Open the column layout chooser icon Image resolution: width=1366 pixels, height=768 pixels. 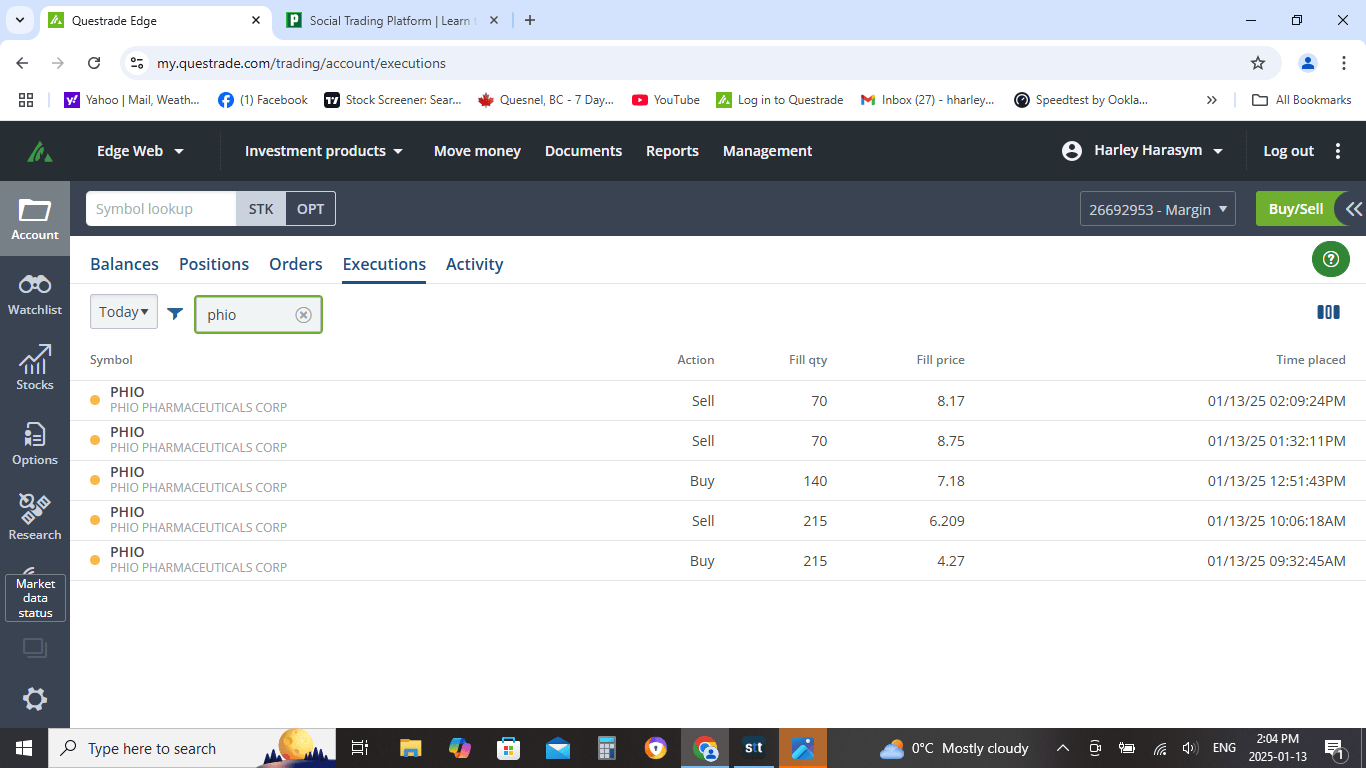1328,312
